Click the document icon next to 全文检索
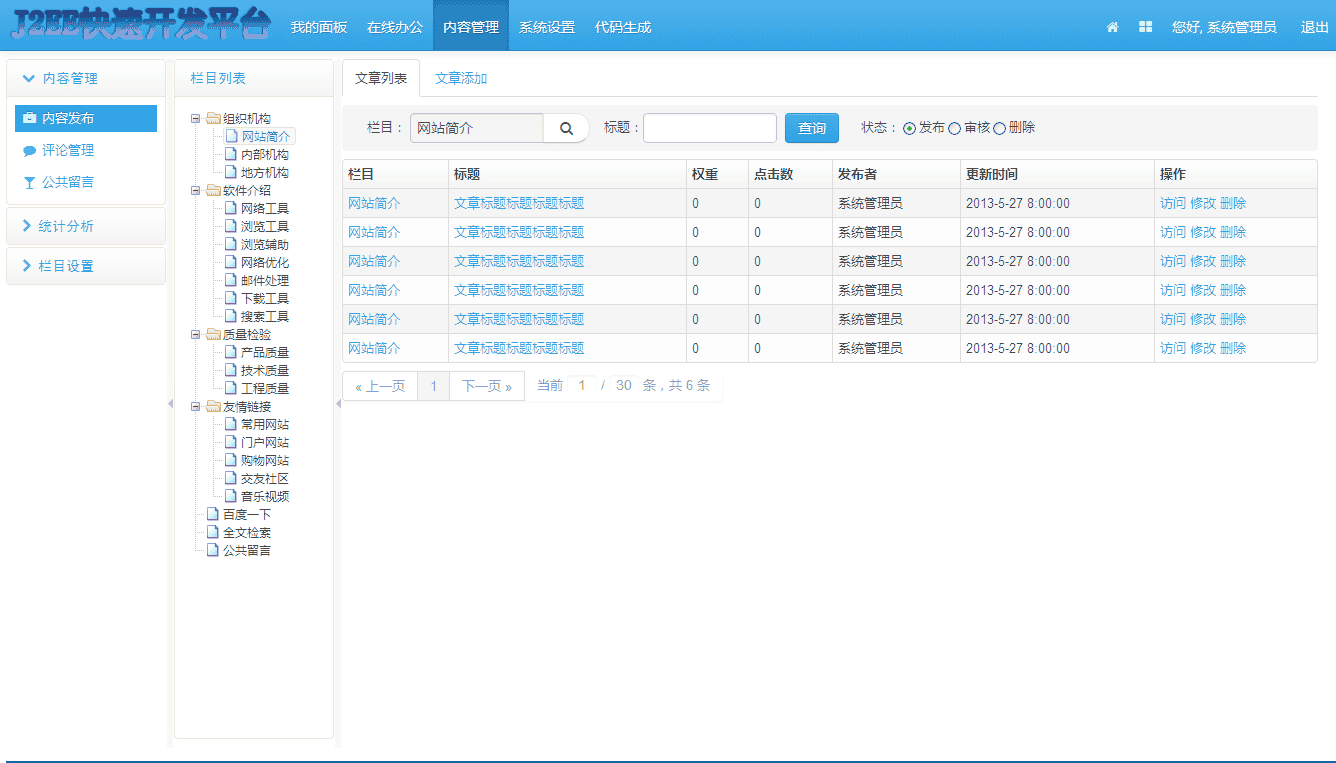 212,532
